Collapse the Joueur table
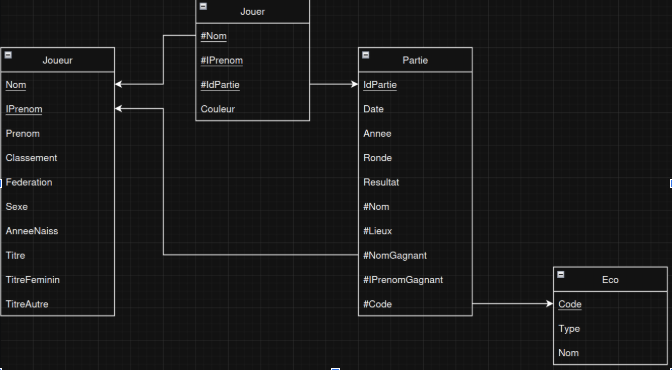672x370 pixels. tap(8, 55)
